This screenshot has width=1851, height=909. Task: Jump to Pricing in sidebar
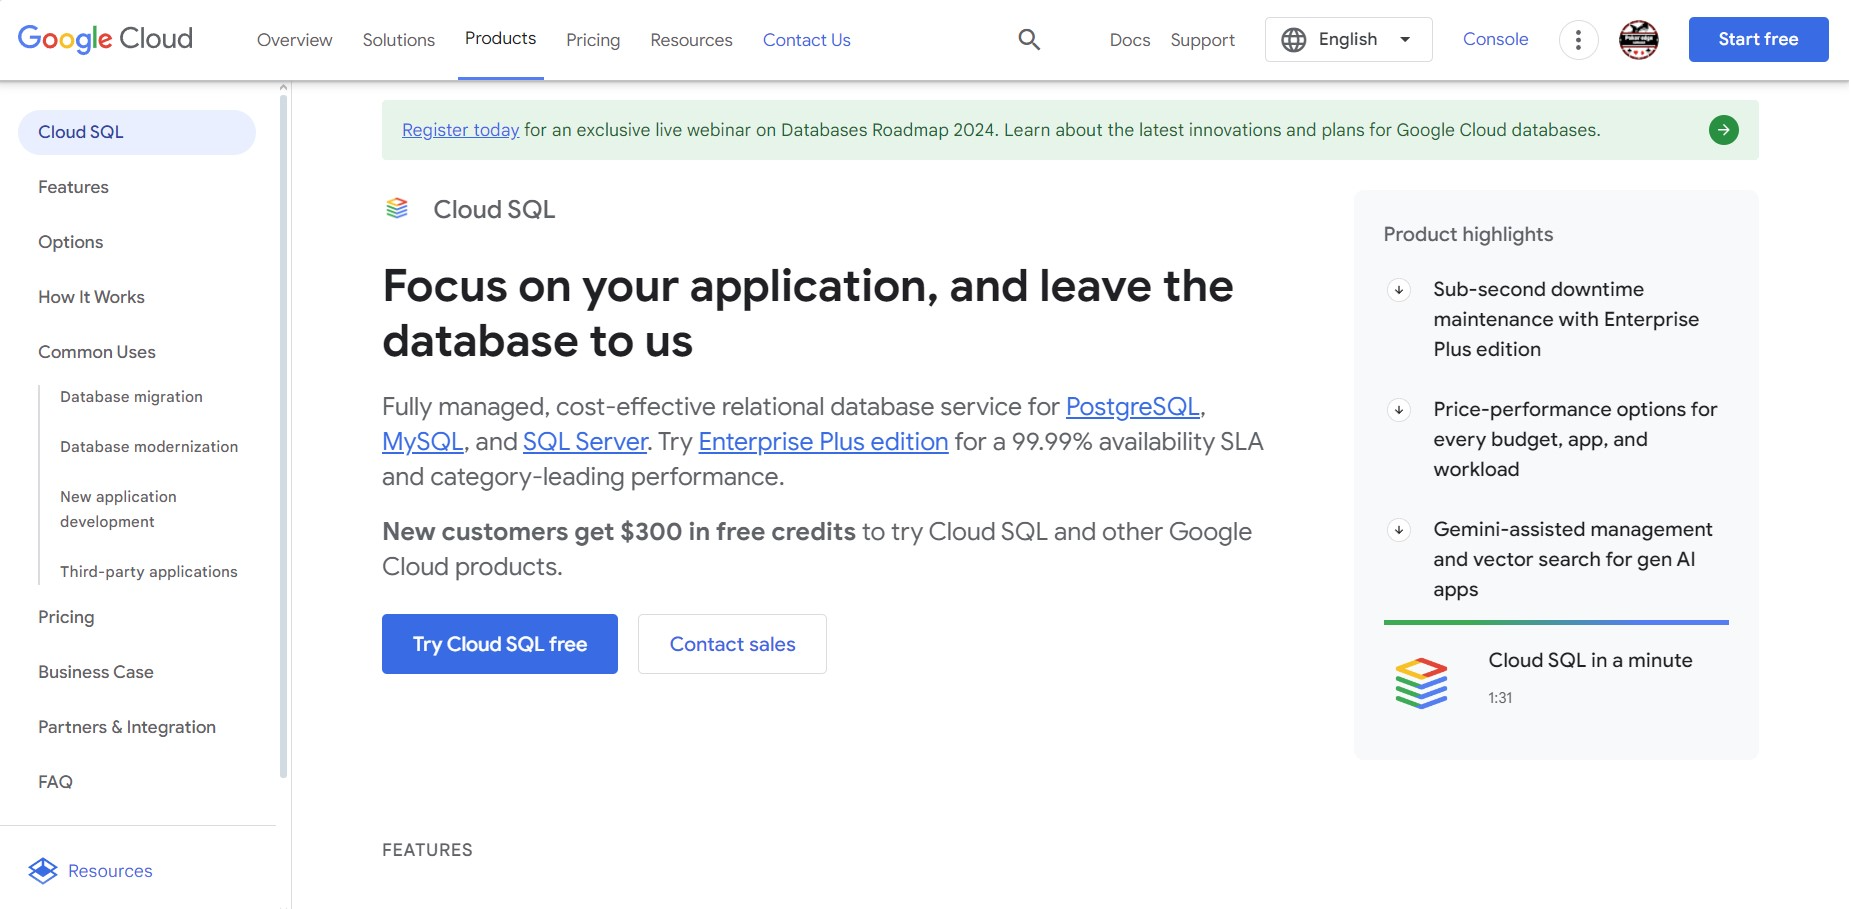(x=66, y=617)
